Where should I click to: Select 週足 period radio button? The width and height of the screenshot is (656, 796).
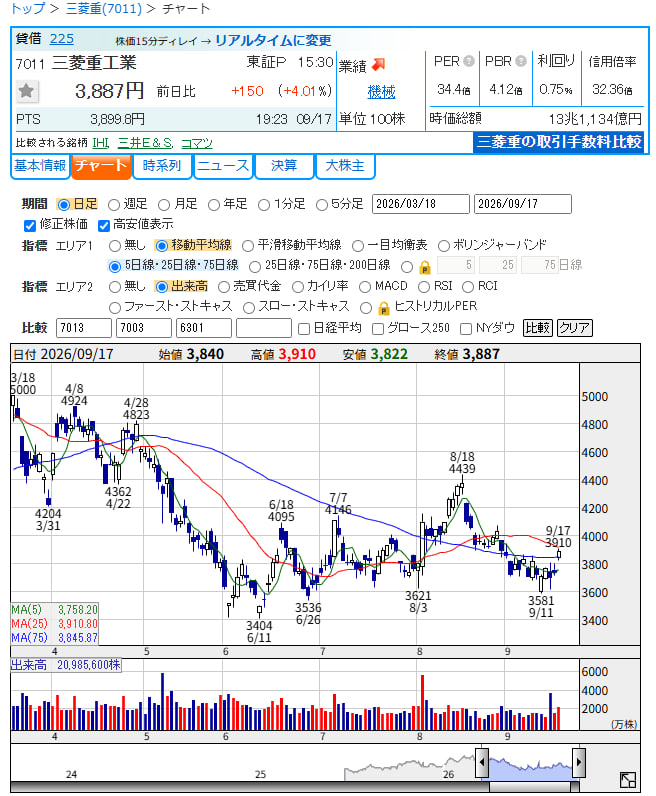114,205
